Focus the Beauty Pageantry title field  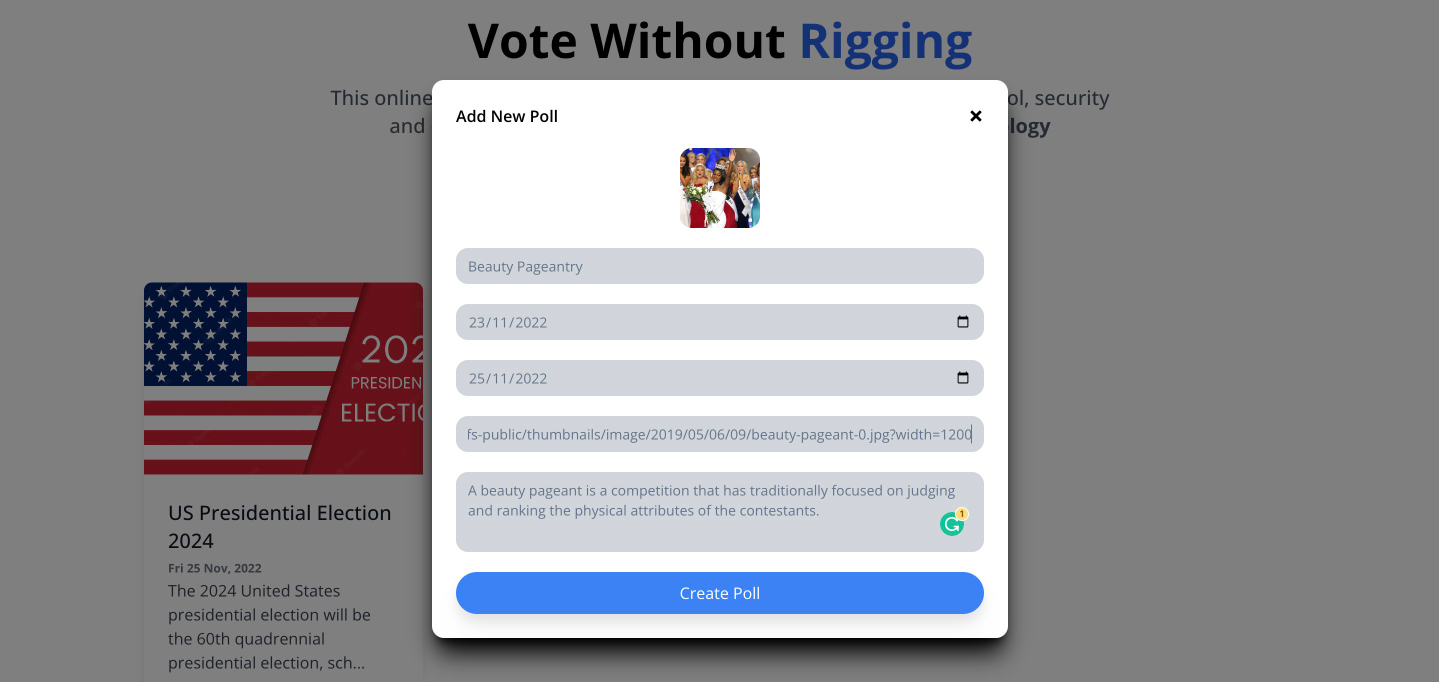pos(720,266)
